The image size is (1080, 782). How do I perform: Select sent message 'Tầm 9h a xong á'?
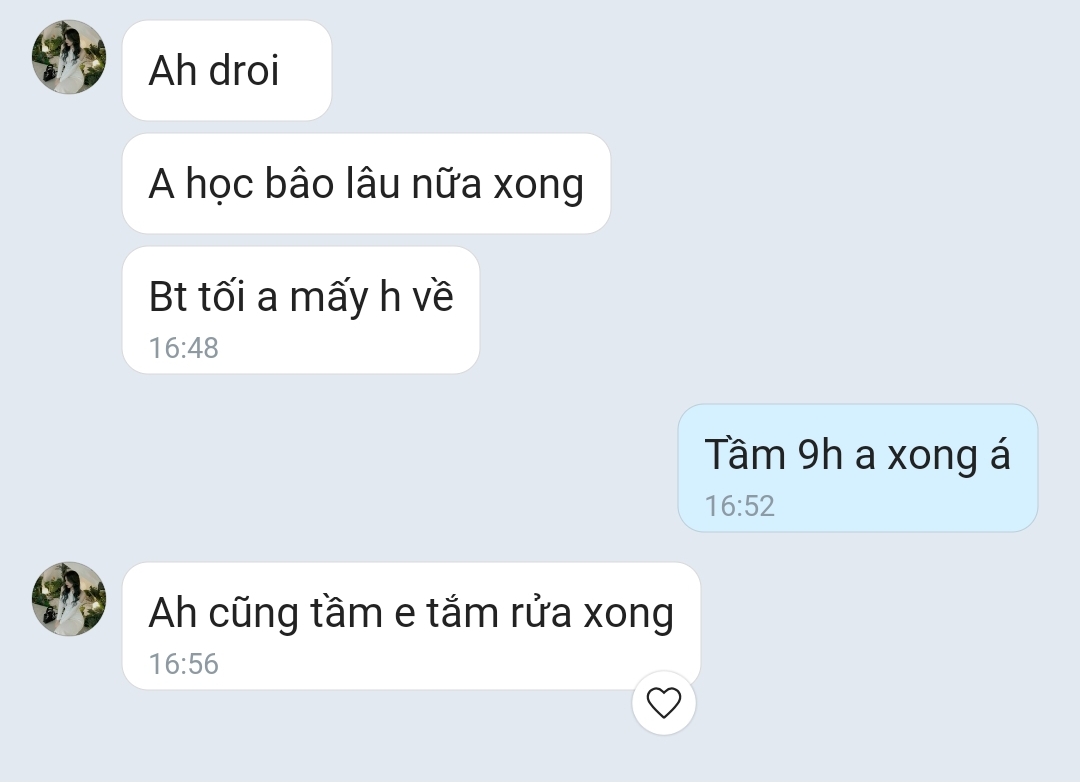pyautogui.click(x=858, y=468)
